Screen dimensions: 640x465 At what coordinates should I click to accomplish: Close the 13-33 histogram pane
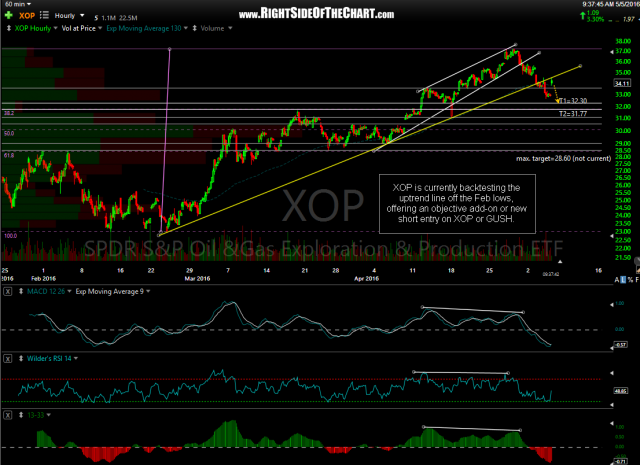tap(7, 415)
